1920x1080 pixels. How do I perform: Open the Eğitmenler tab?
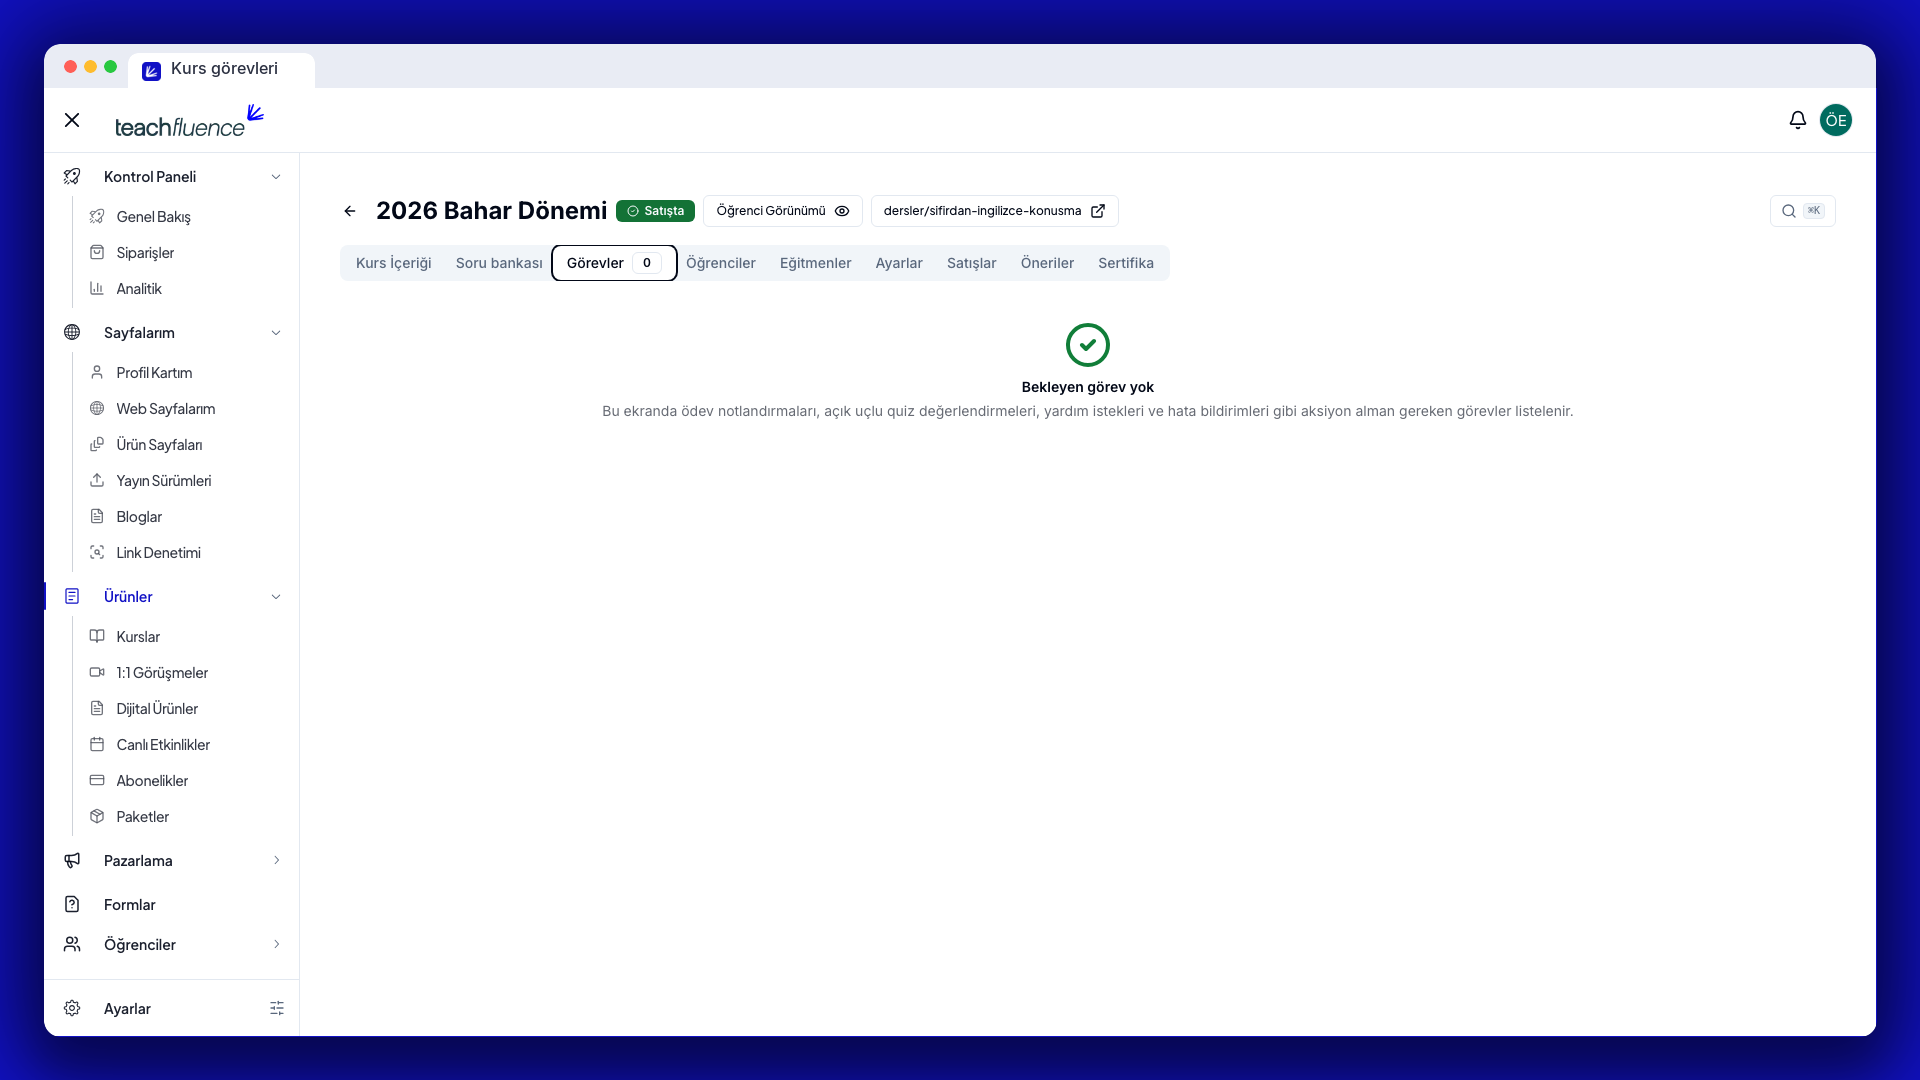[816, 263]
